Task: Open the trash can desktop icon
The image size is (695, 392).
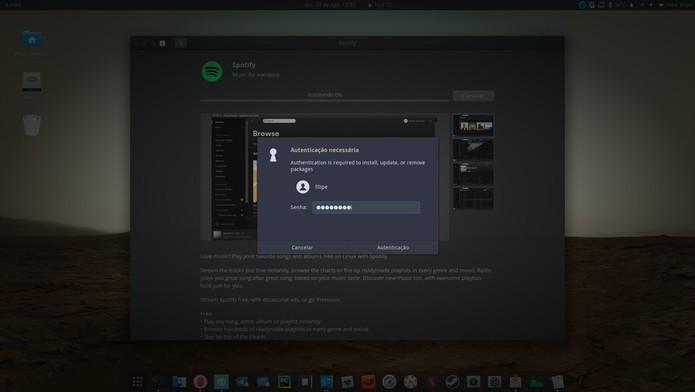Action: pyautogui.click(x=32, y=125)
